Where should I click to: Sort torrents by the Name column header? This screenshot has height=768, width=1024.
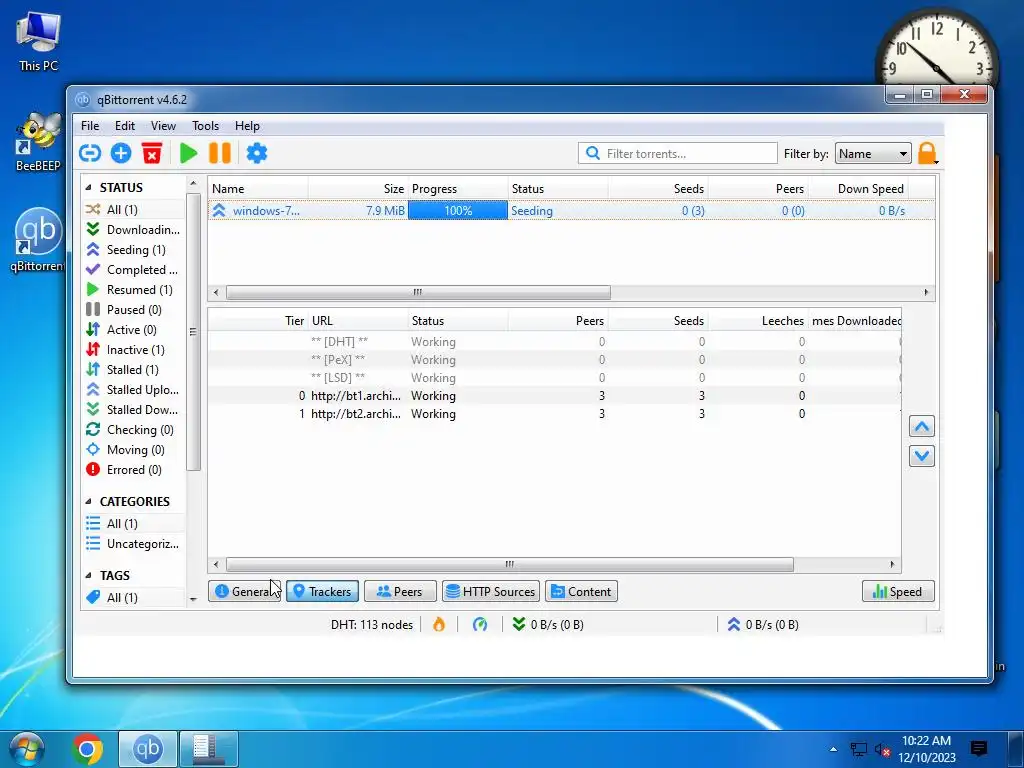point(258,189)
